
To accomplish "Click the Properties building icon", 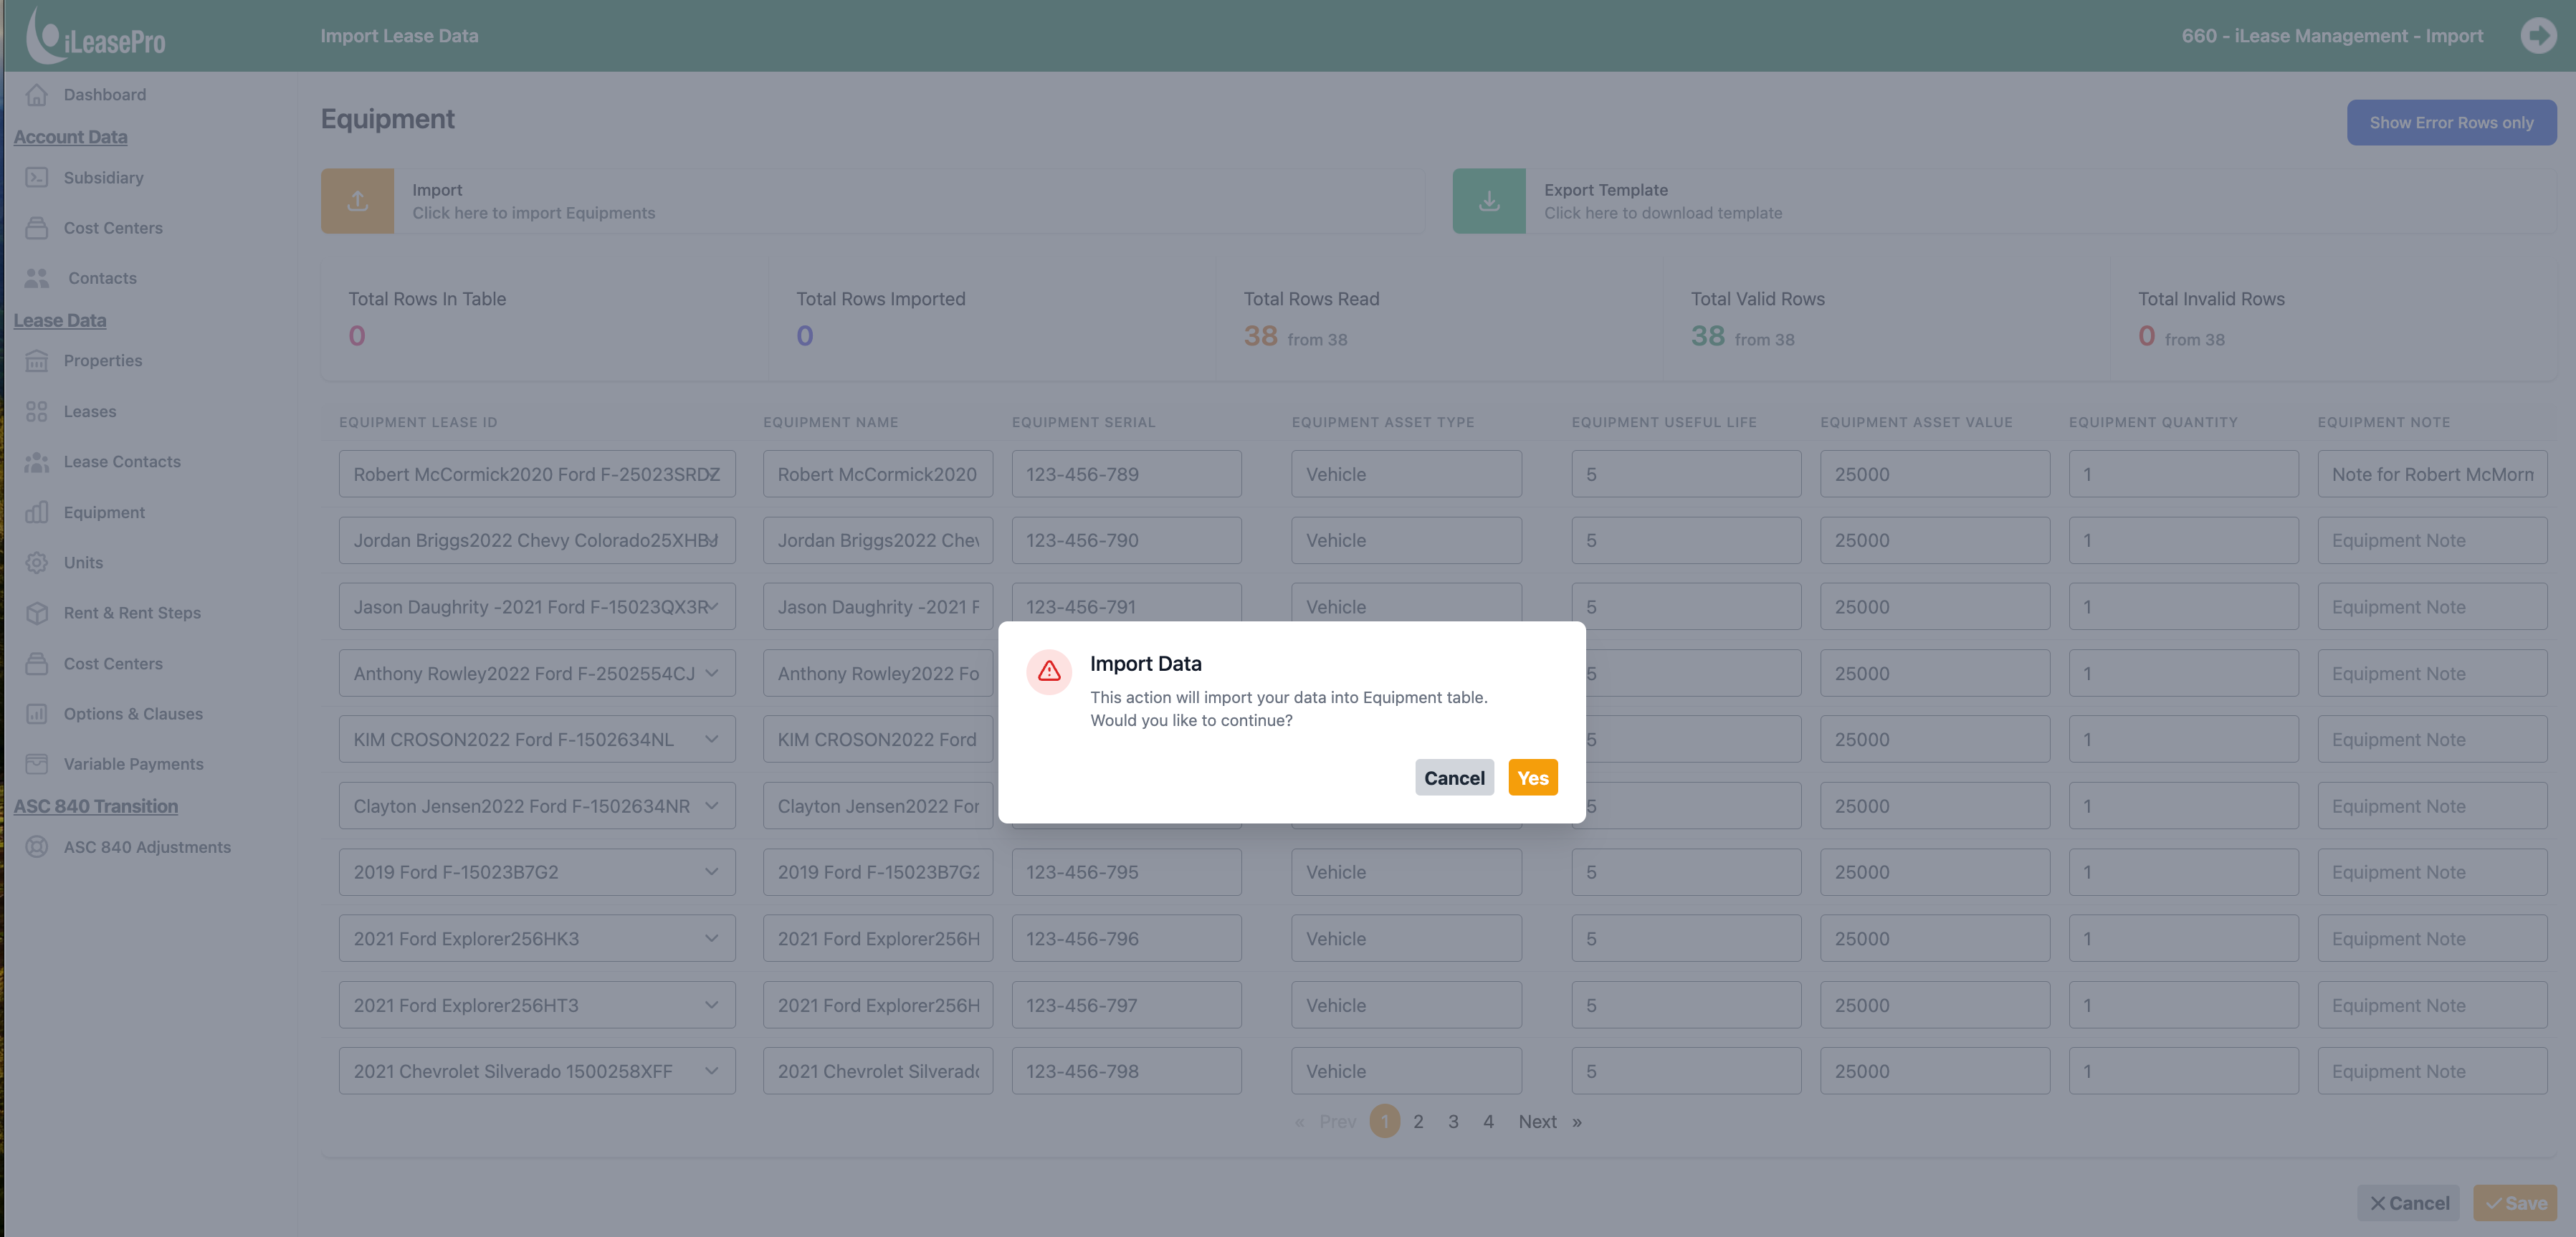I will coord(37,361).
